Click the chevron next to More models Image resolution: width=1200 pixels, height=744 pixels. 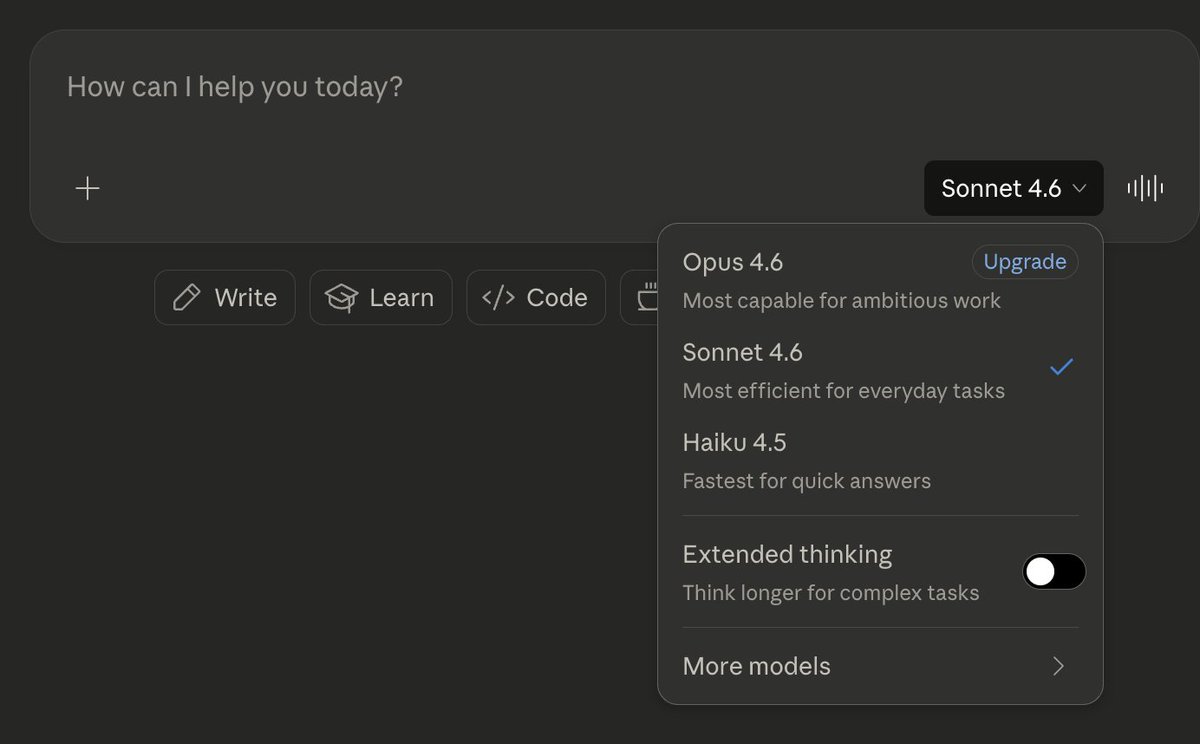pyautogui.click(x=1059, y=666)
